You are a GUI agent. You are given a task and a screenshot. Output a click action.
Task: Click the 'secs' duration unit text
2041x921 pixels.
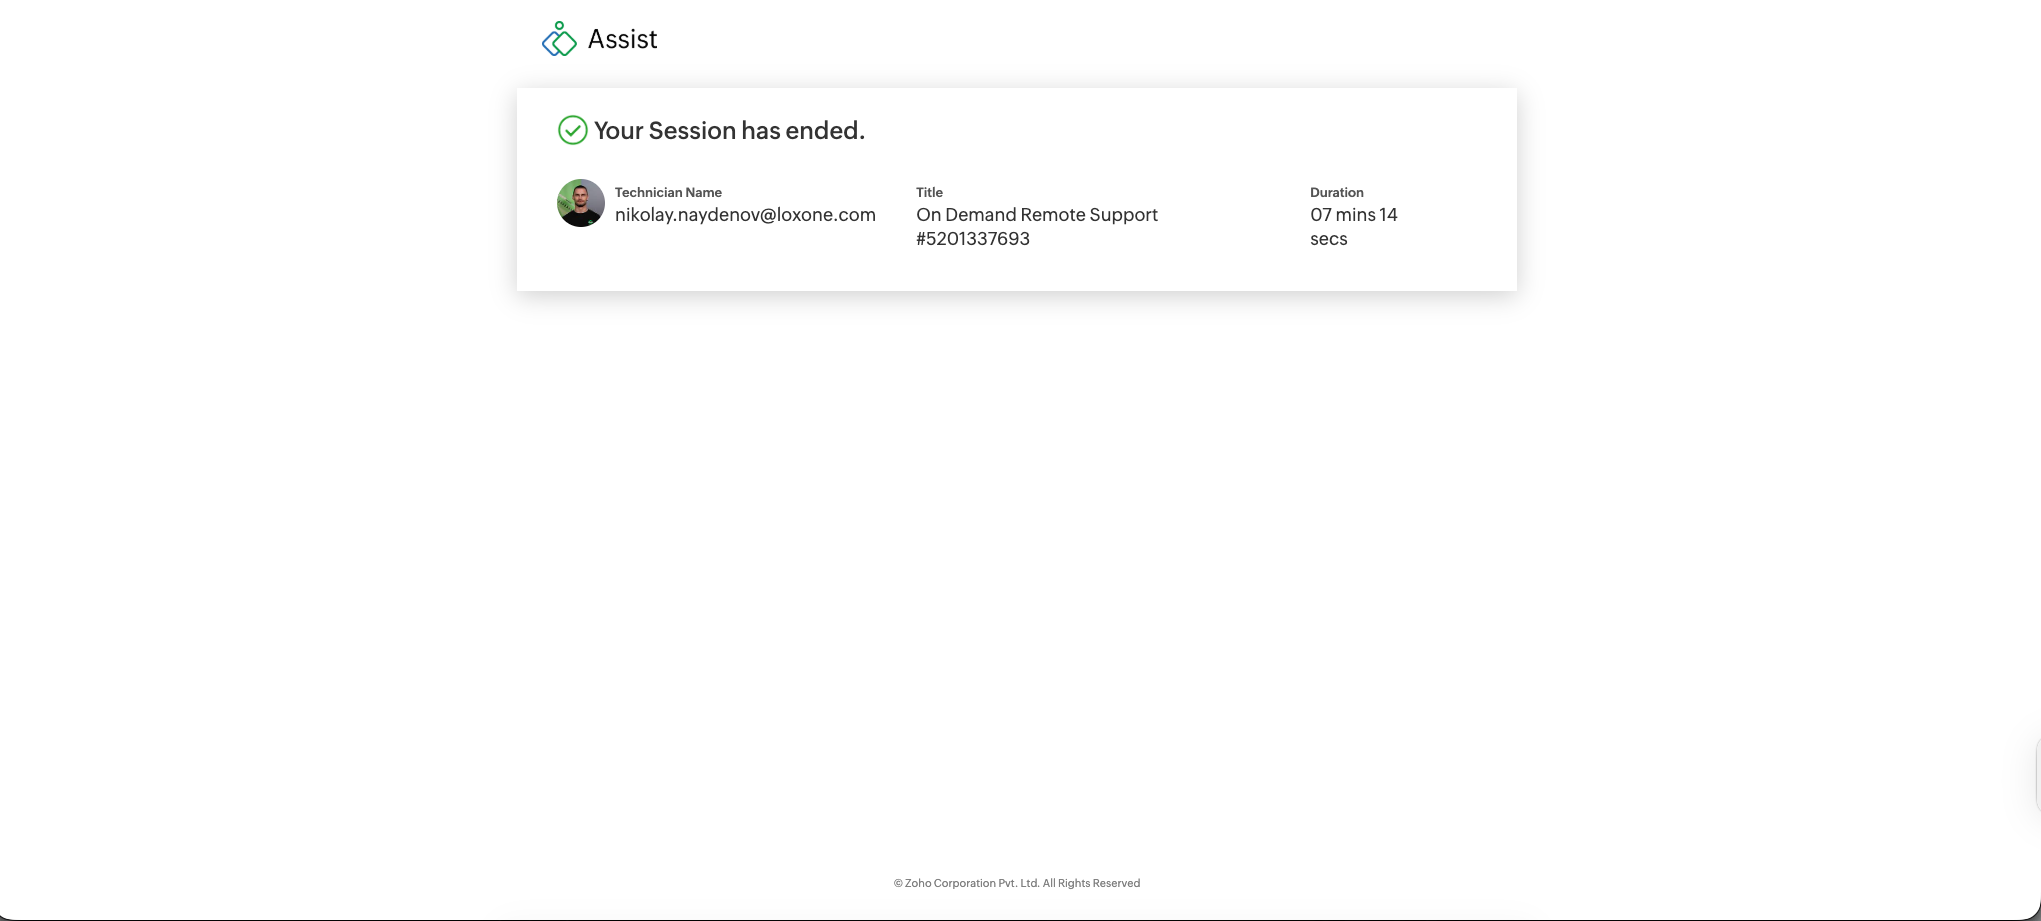click(1328, 239)
